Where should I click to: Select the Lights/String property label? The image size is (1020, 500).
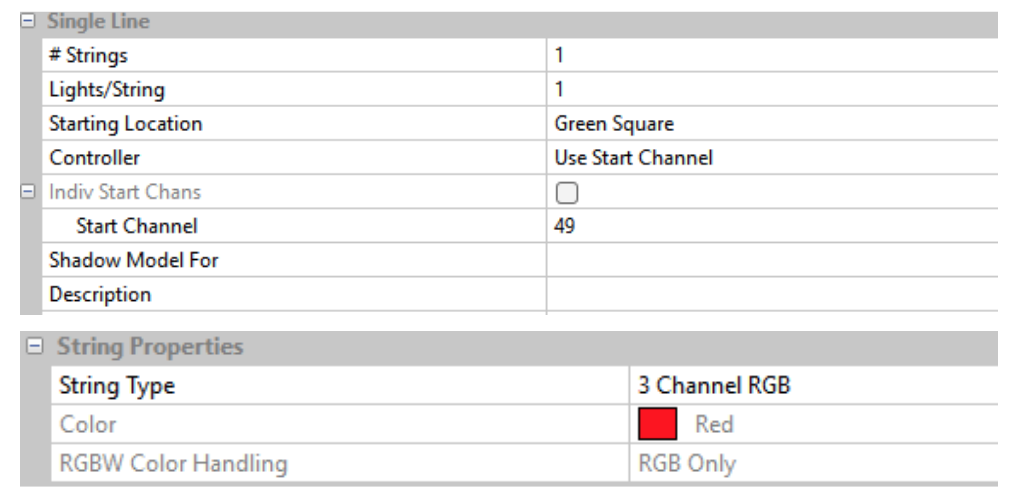click(107, 90)
